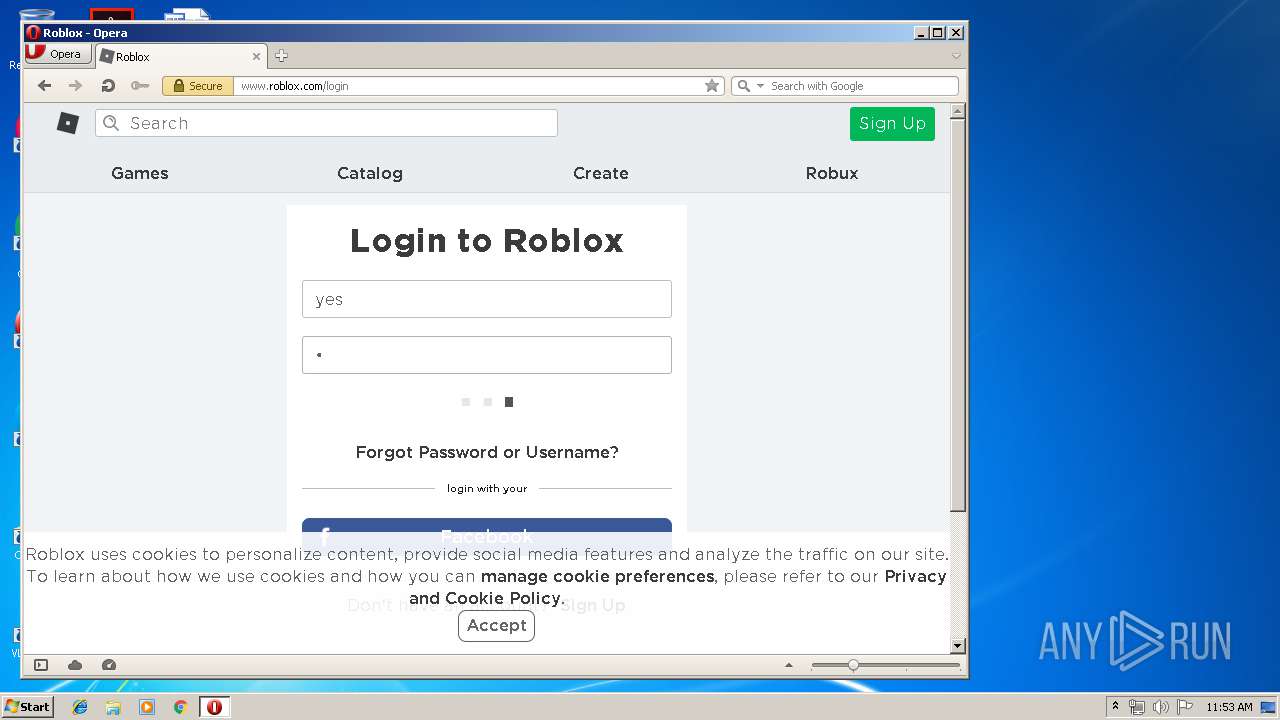This screenshot has width=1280, height=720.
Task: Open the password manager key icon
Action: (x=140, y=86)
